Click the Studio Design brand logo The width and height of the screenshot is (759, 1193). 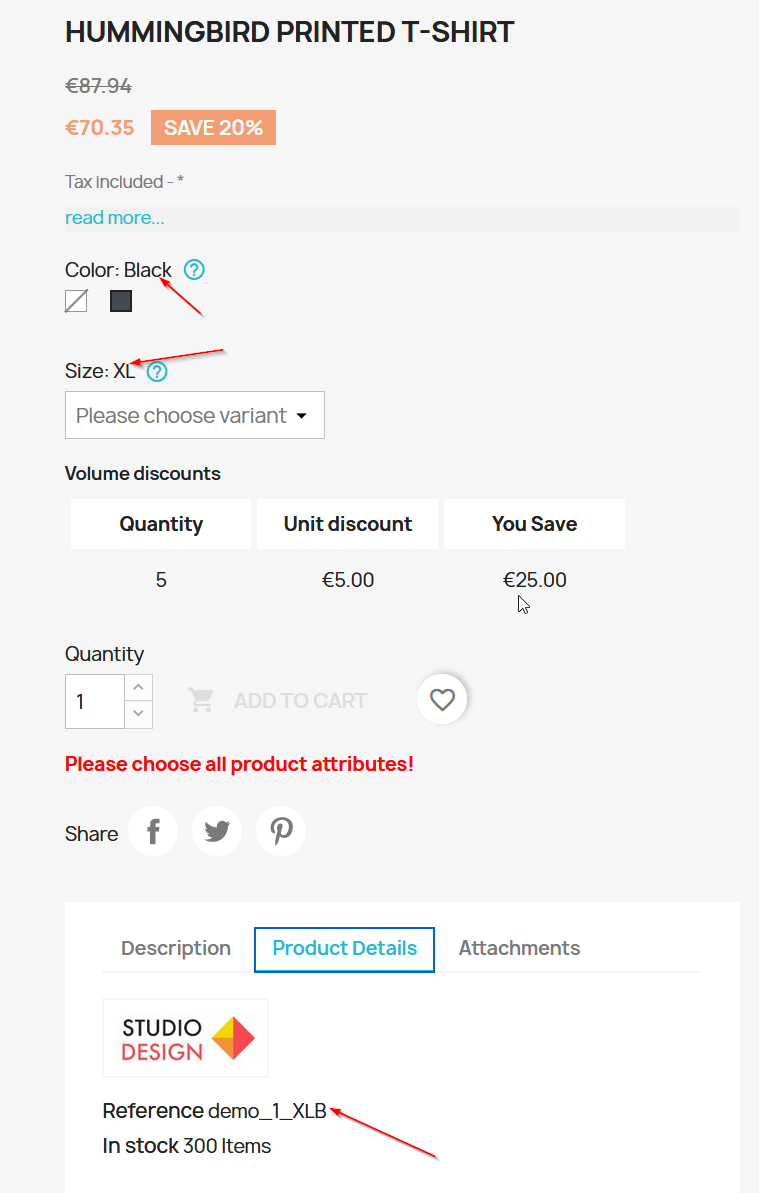[186, 1038]
